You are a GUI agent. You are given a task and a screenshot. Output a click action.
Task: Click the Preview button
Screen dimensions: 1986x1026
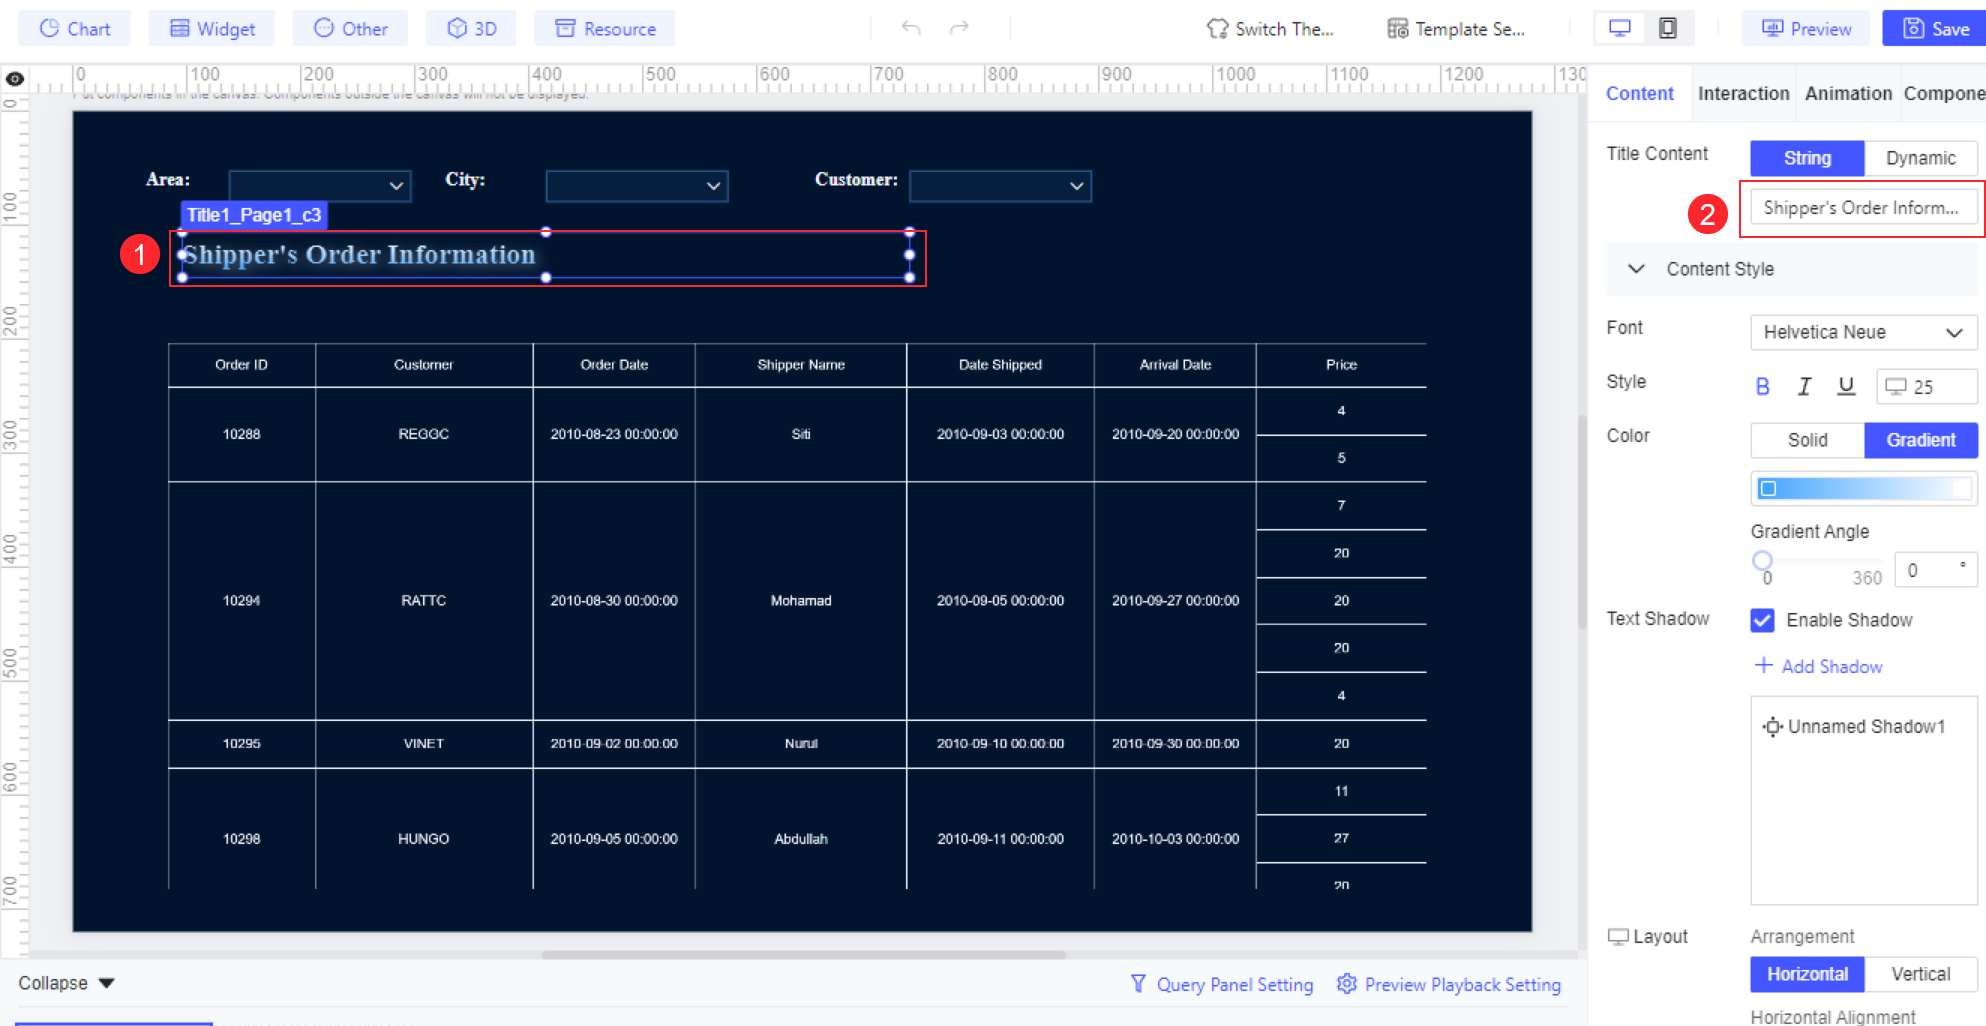[x=1806, y=29]
